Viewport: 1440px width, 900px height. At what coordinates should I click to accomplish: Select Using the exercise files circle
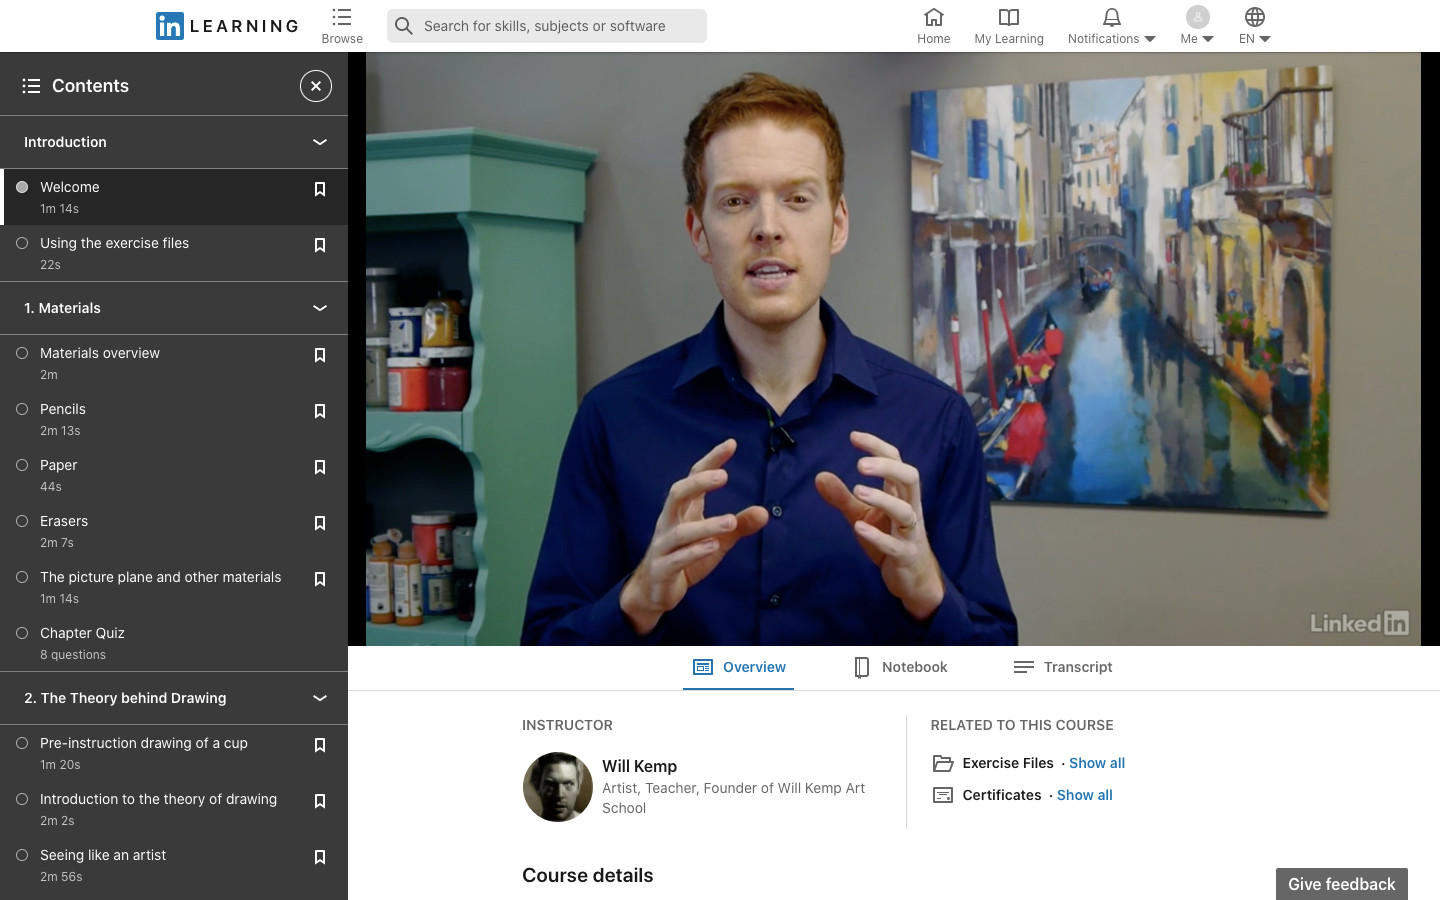click(22, 243)
